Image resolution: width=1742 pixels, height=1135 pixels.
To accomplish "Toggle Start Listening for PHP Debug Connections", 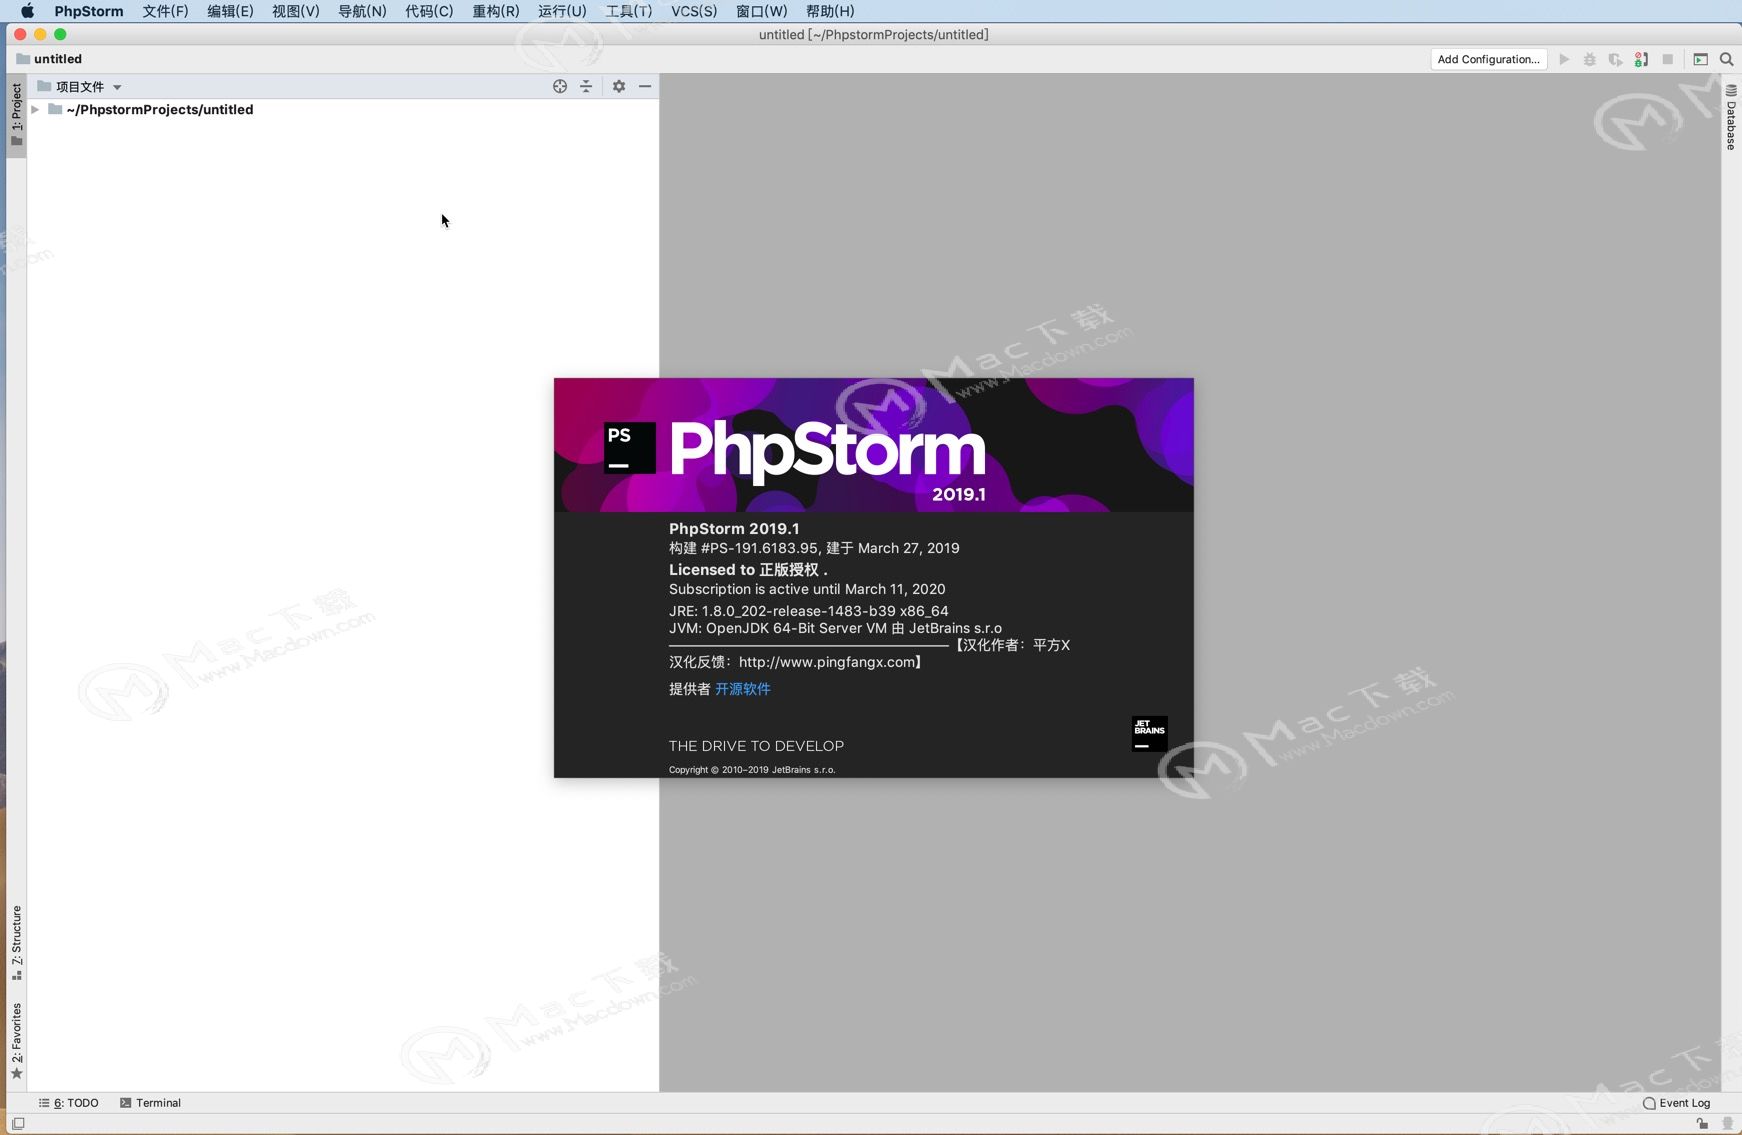I will pyautogui.click(x=1641, y=59).
